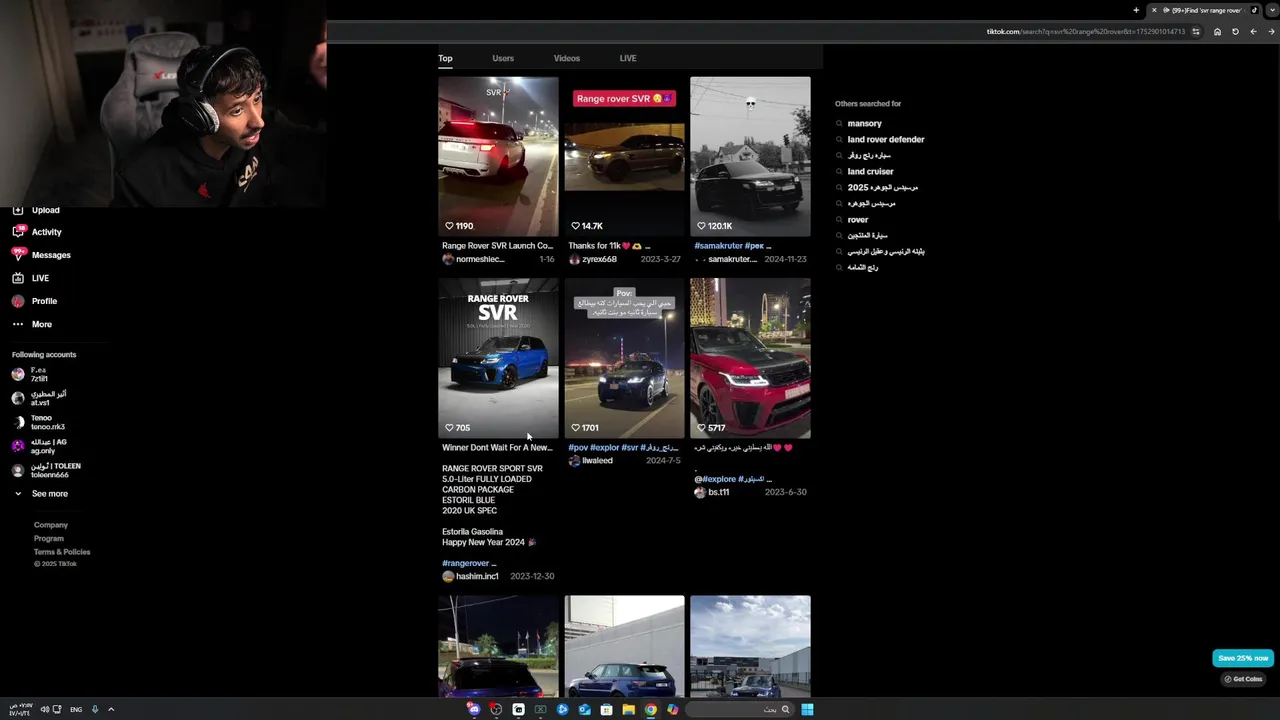
Task: Open File Explorer from the taskbar
Action: click(628, 709)
